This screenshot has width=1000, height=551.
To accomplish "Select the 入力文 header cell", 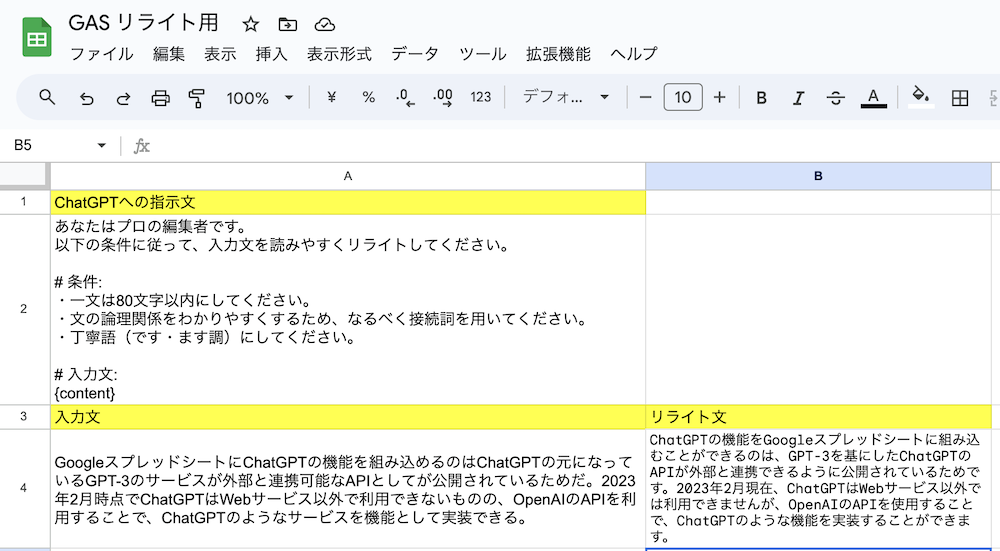I will click(348, 416).
